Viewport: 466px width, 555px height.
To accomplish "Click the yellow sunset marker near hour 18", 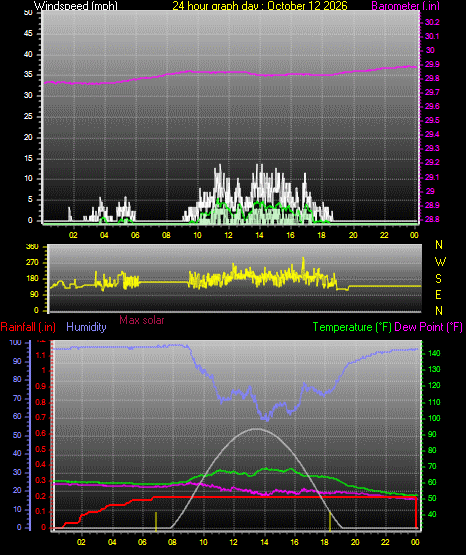I will point(330,521).
